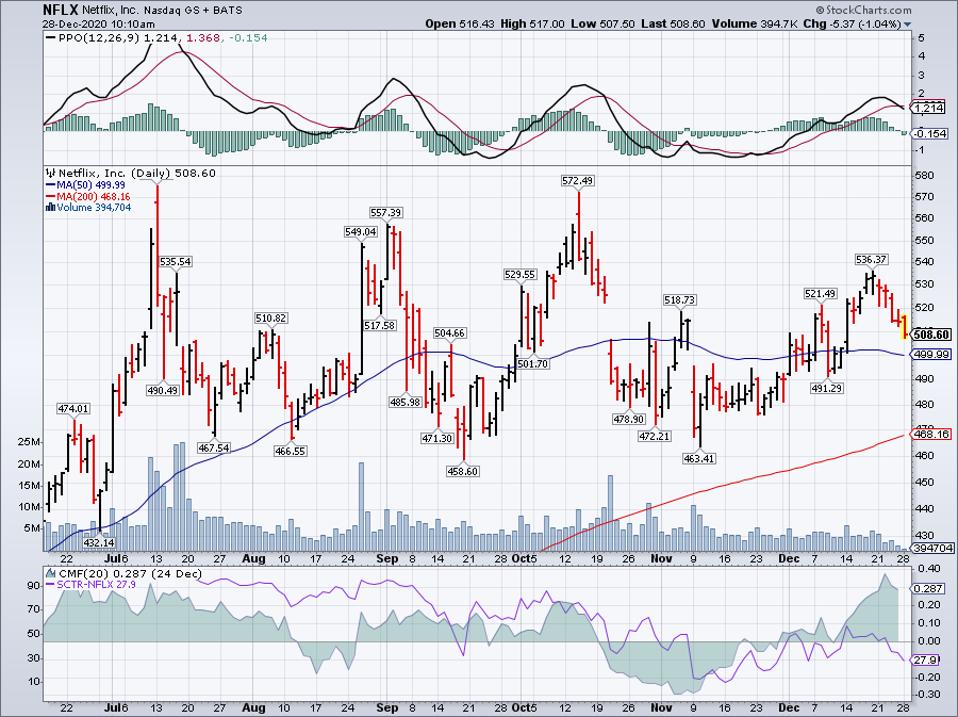Click the date stamp '28-Dec-2020 10:10am'
The image size is (958, 717).
pos(98,24)
